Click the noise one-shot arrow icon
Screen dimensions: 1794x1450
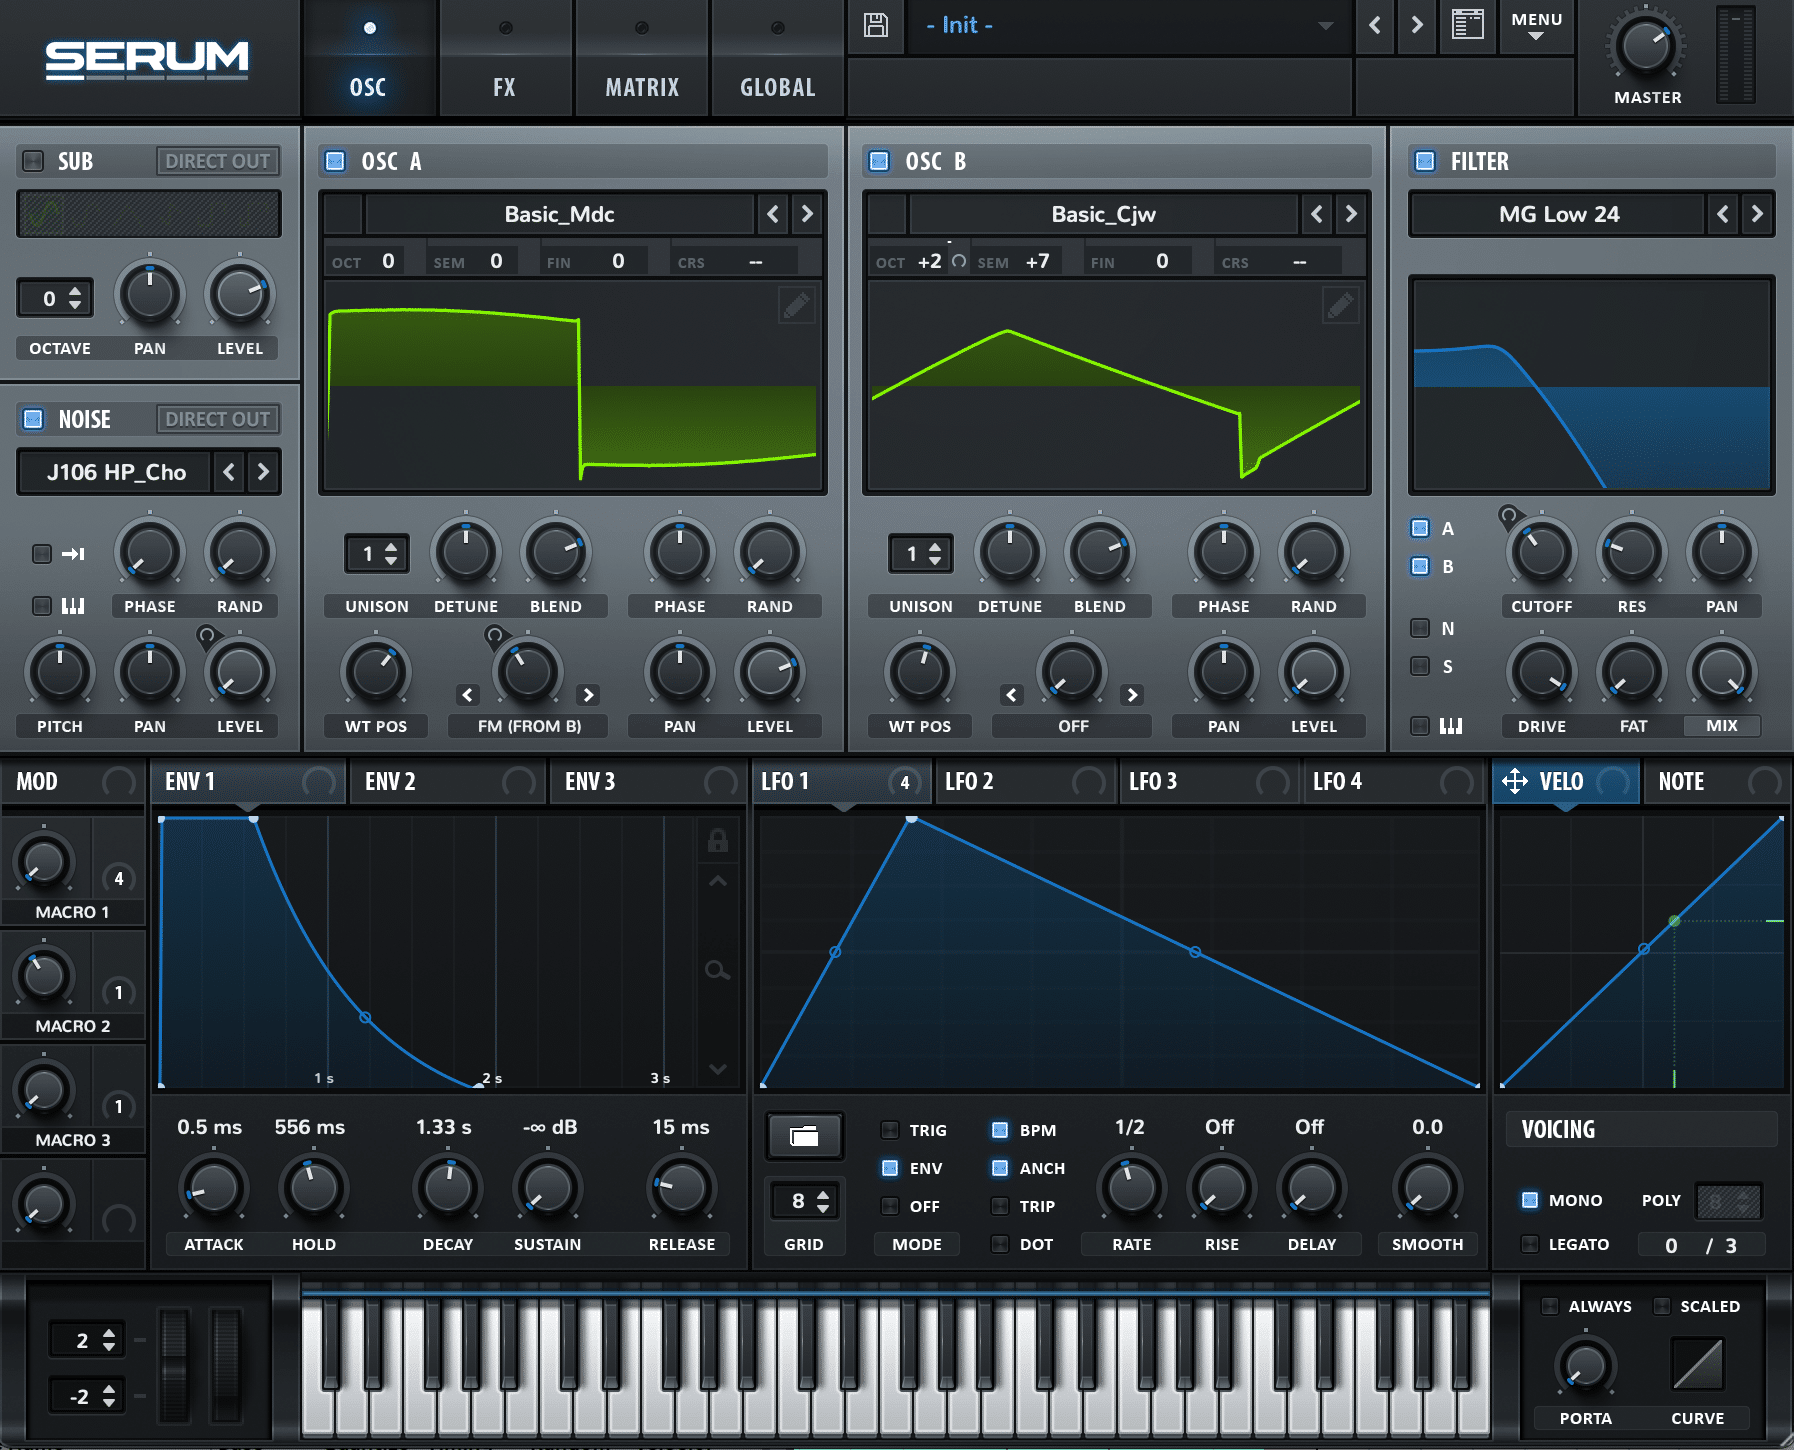click(x=73, y=553)
